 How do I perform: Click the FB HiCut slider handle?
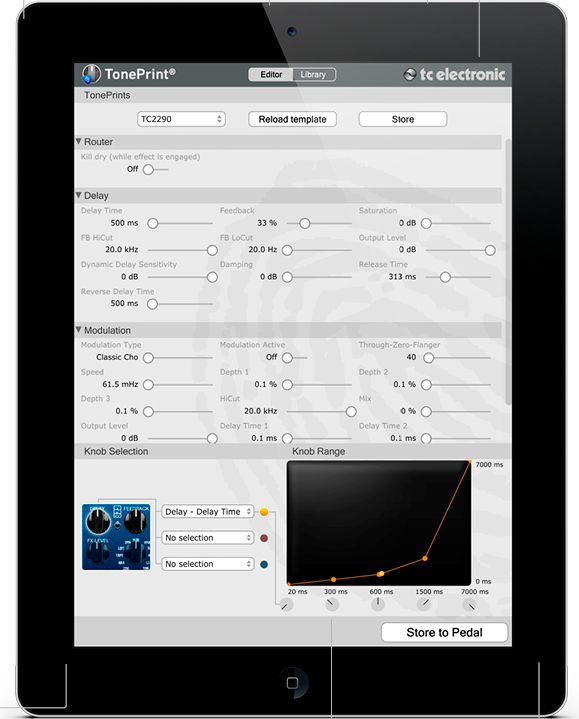tap(212, 250)
